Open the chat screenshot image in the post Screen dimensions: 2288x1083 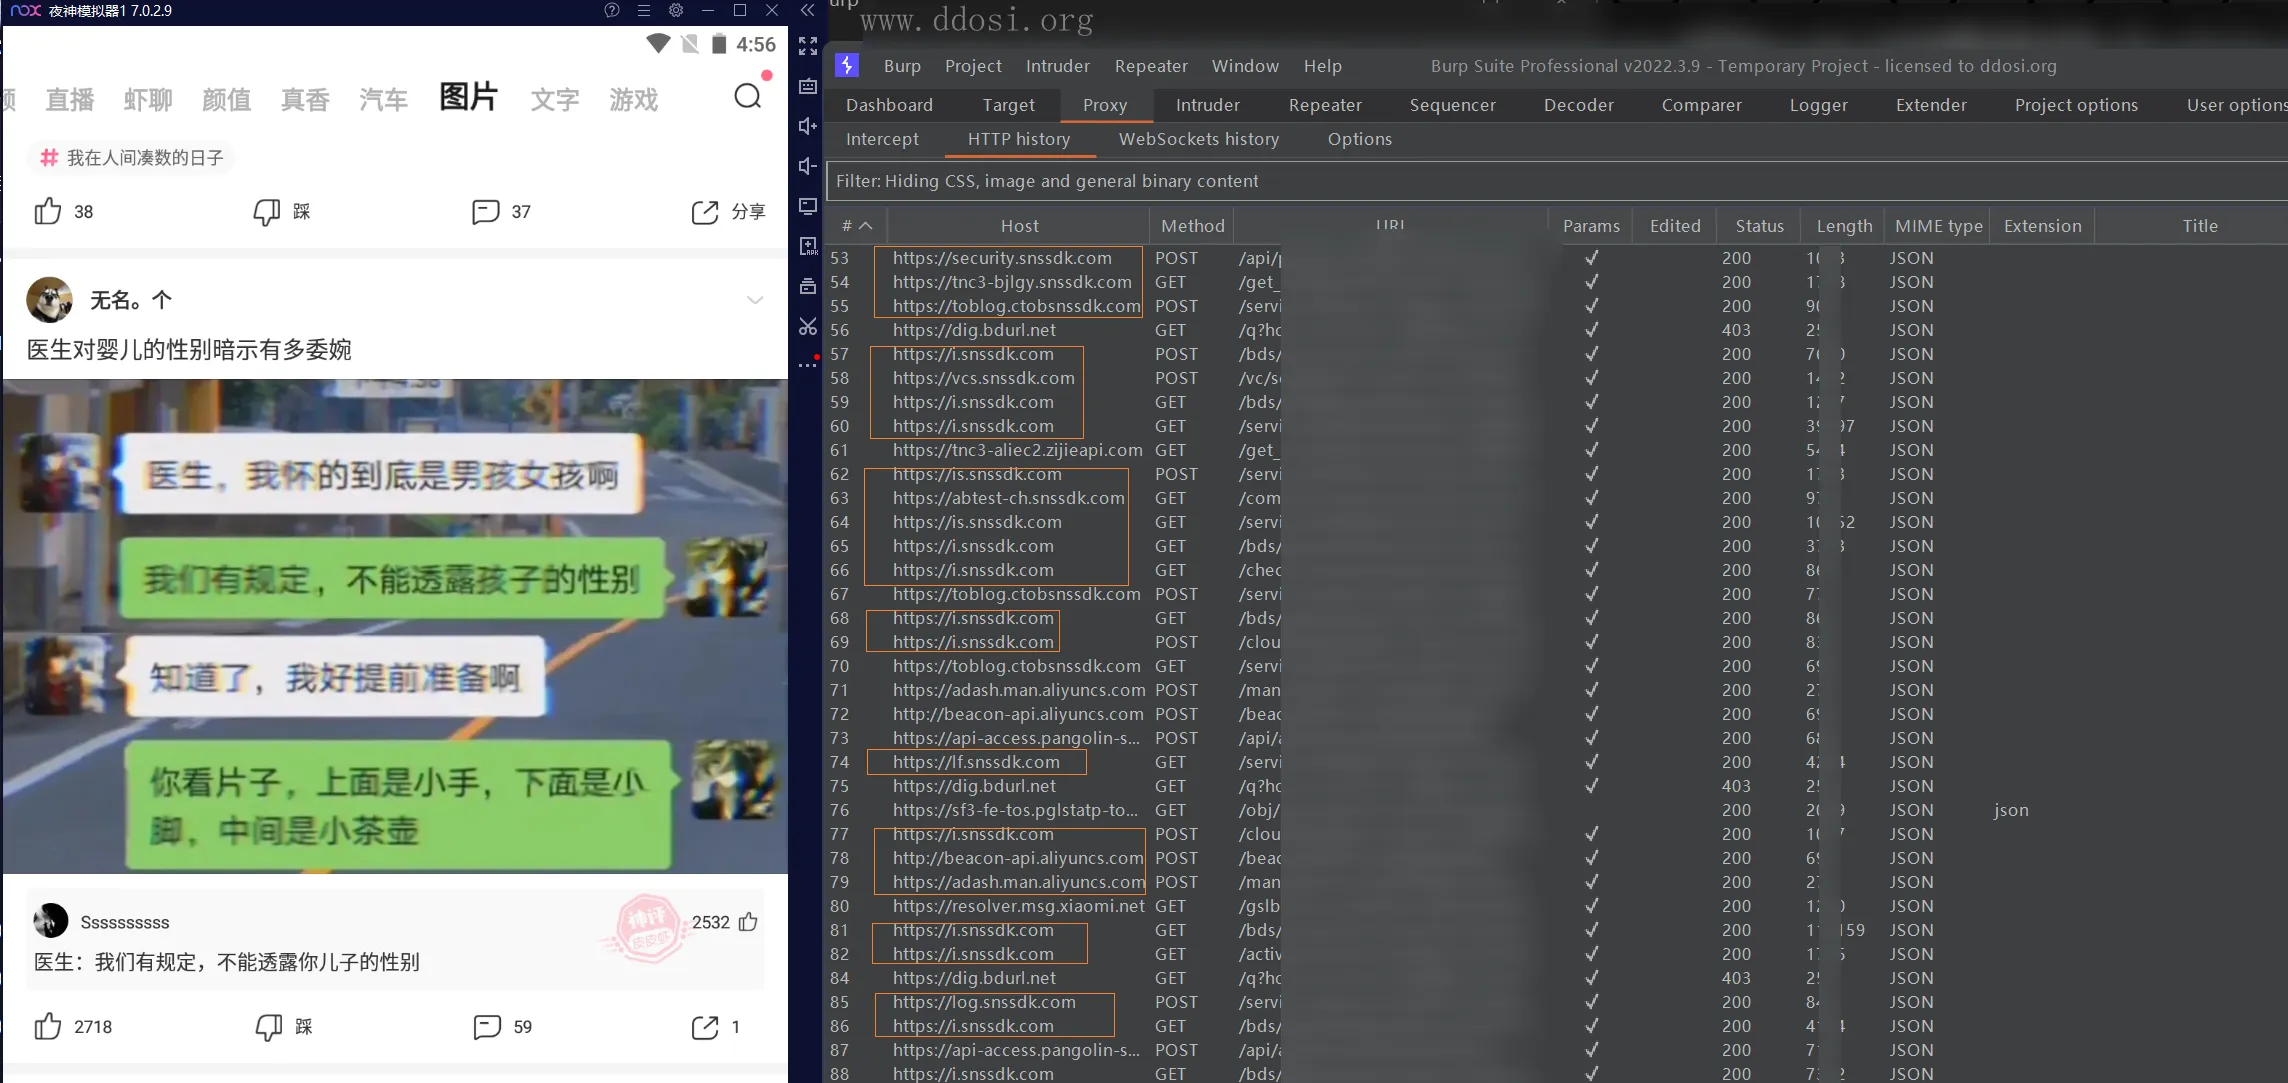[x=395, y=626]
